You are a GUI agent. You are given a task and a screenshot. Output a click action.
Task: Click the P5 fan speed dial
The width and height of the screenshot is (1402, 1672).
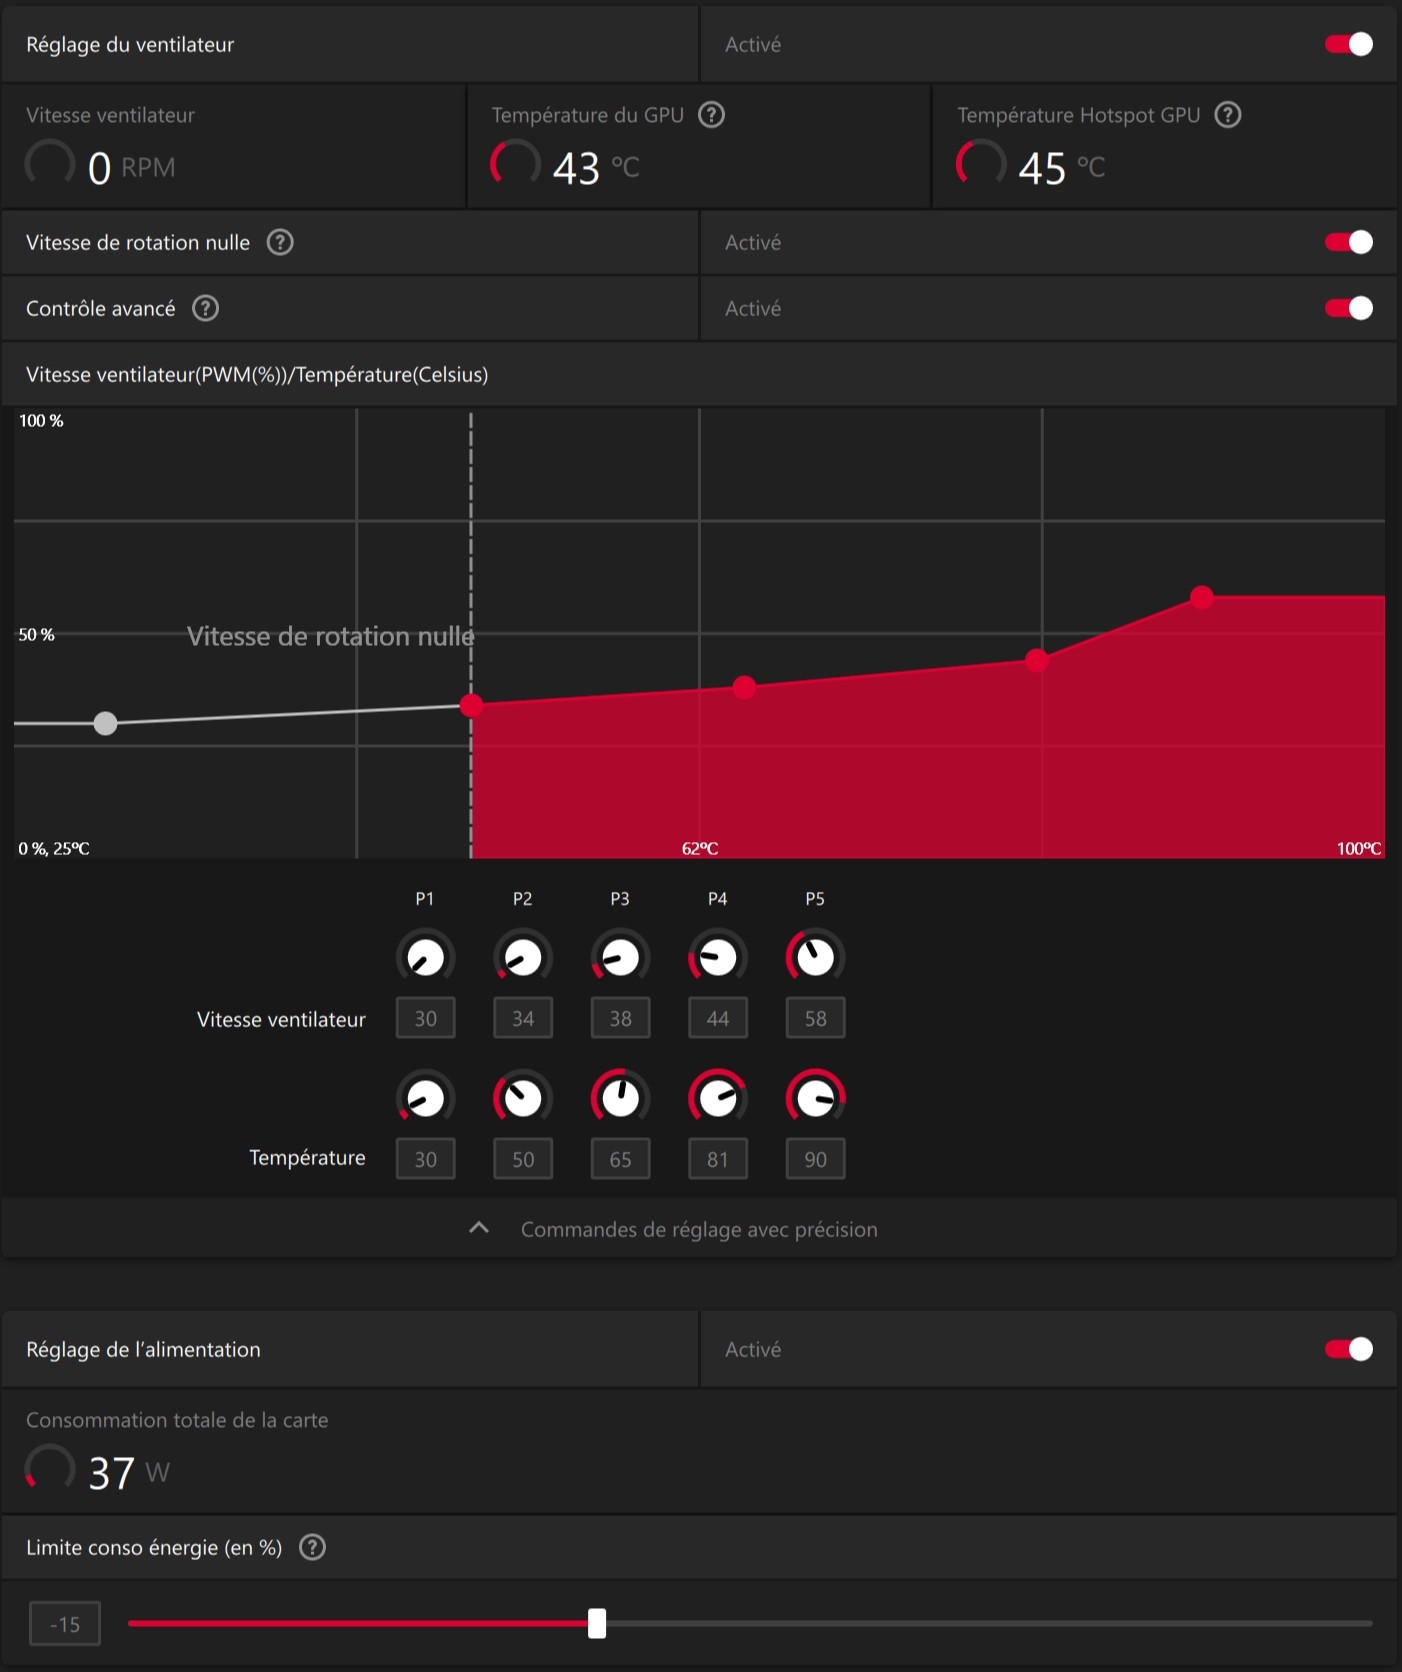point(815,957)
